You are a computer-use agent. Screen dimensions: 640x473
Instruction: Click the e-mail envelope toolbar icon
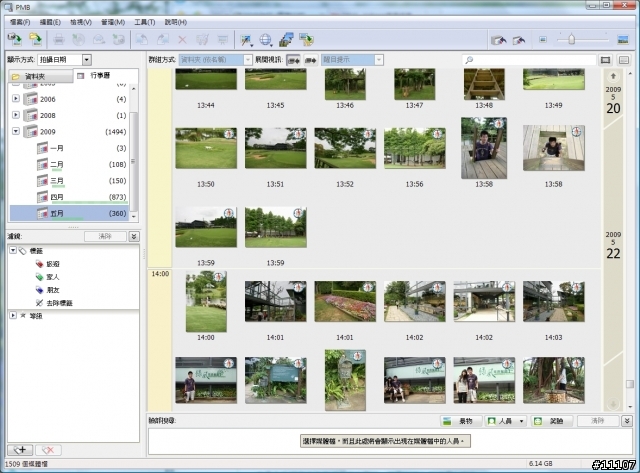99,40
